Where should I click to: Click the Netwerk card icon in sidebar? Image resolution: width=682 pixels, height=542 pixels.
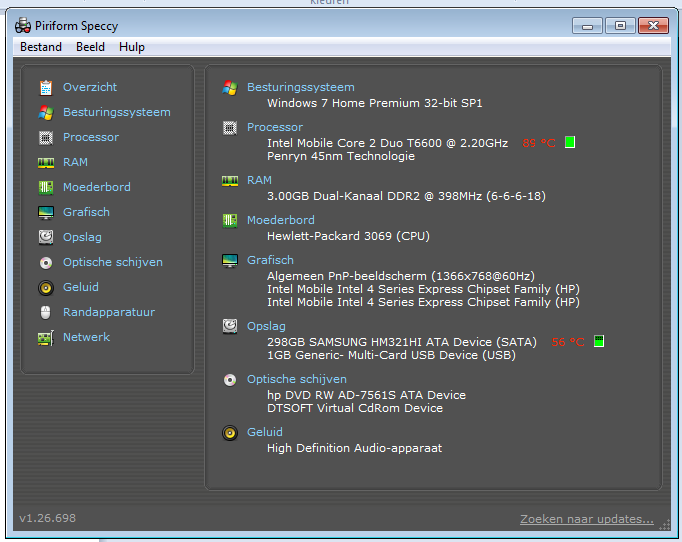[x=46, y=338]
